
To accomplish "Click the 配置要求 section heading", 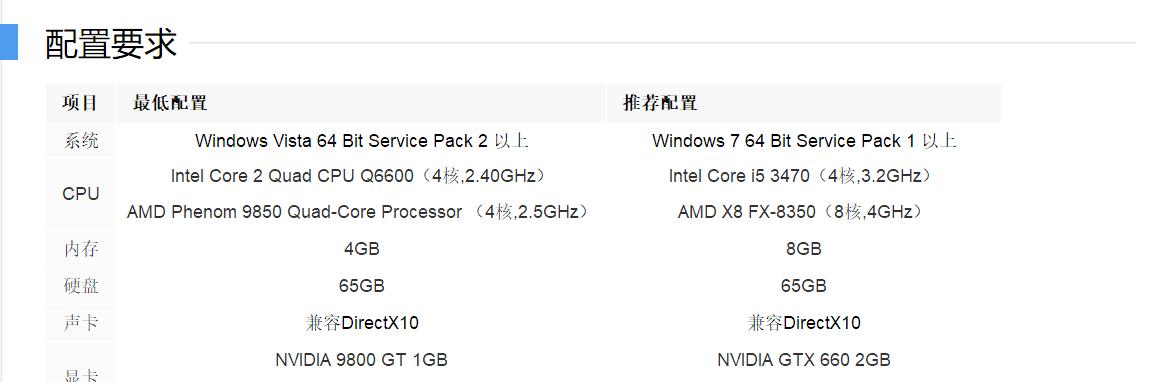I will click(x=111, y=43).
